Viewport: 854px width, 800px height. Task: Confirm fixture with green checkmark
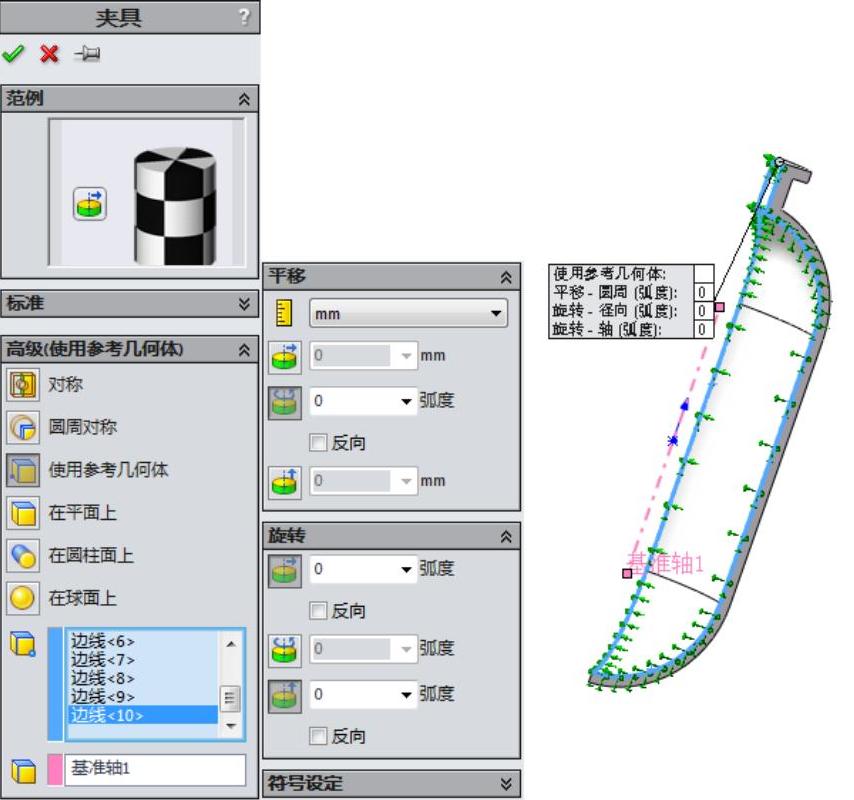coord(13,53)
